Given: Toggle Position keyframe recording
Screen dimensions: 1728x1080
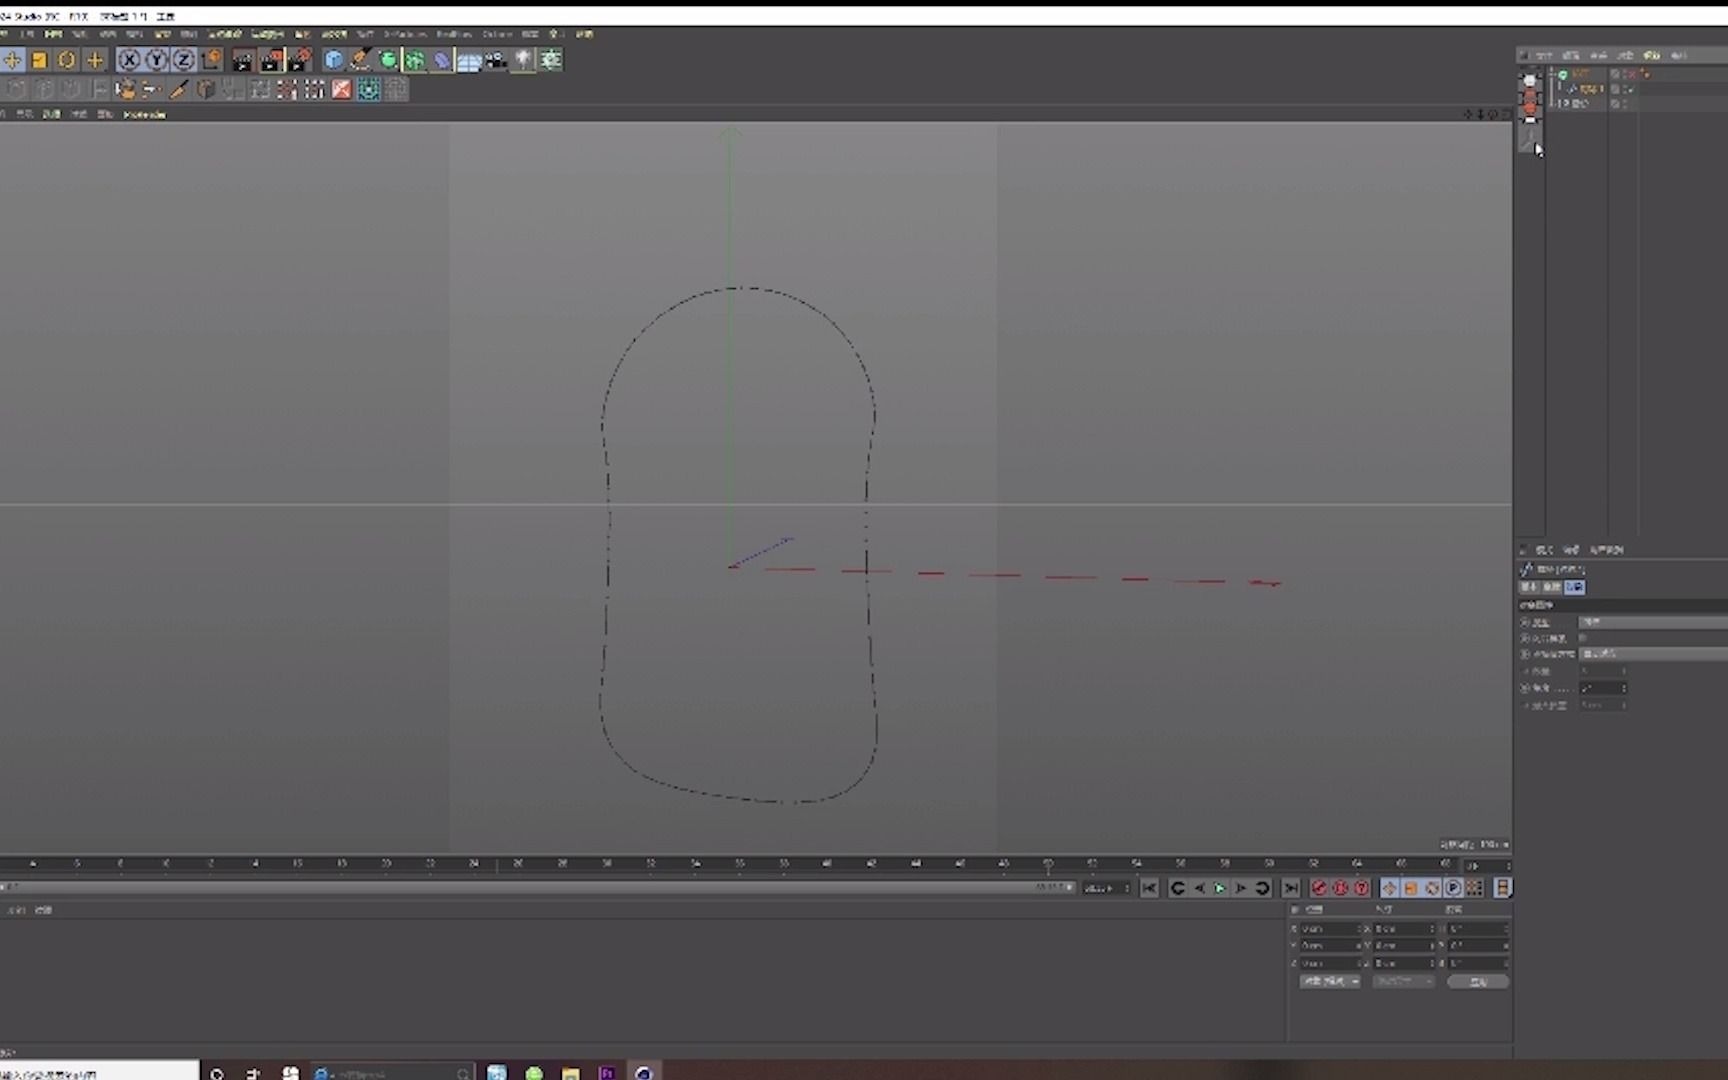Looking at the screenshot, I should click(1390, 888).
